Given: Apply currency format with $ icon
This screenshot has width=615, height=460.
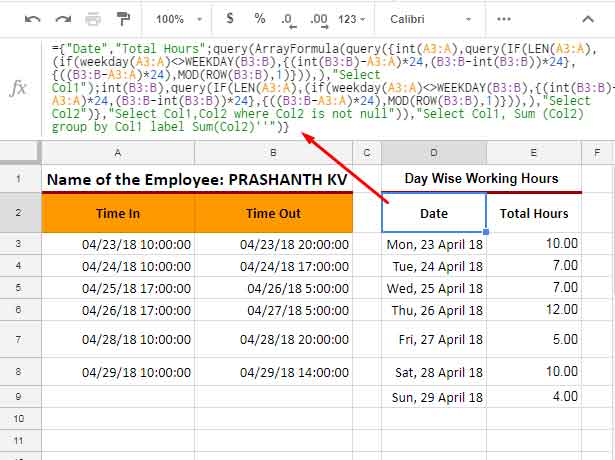Looking at the screenshot, I should point(230,18).
